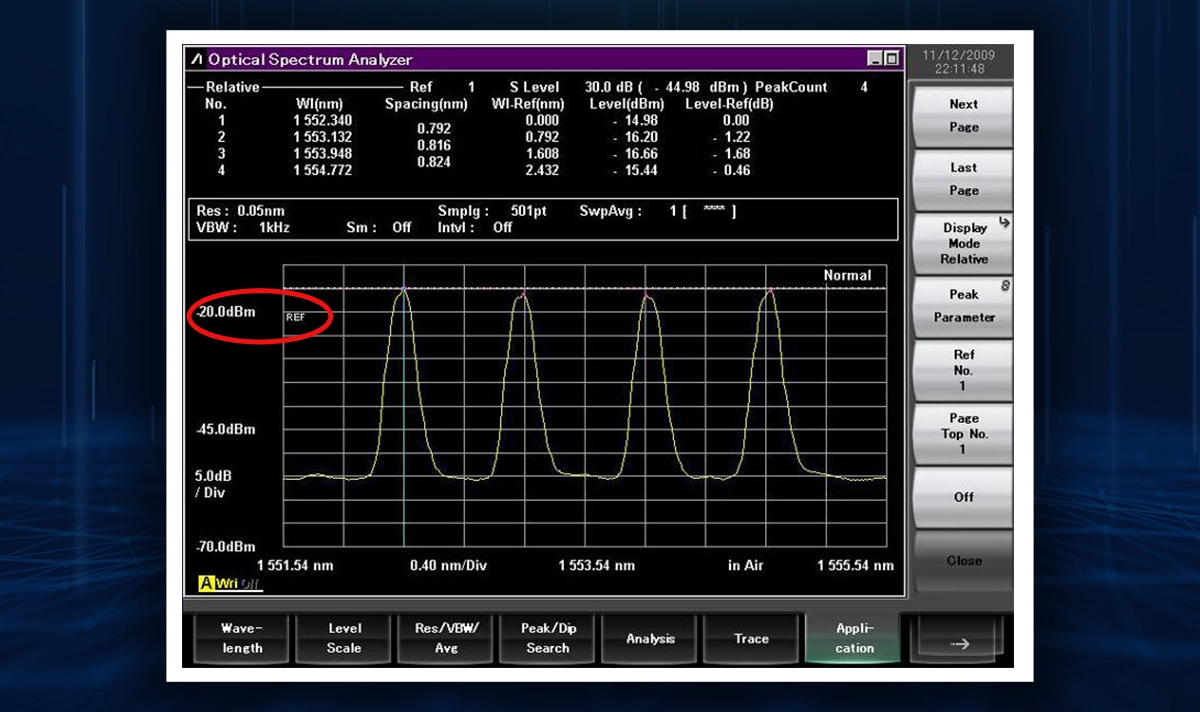
Task: Click the Smplg: 501pt setting
Action: pos(492,211)
